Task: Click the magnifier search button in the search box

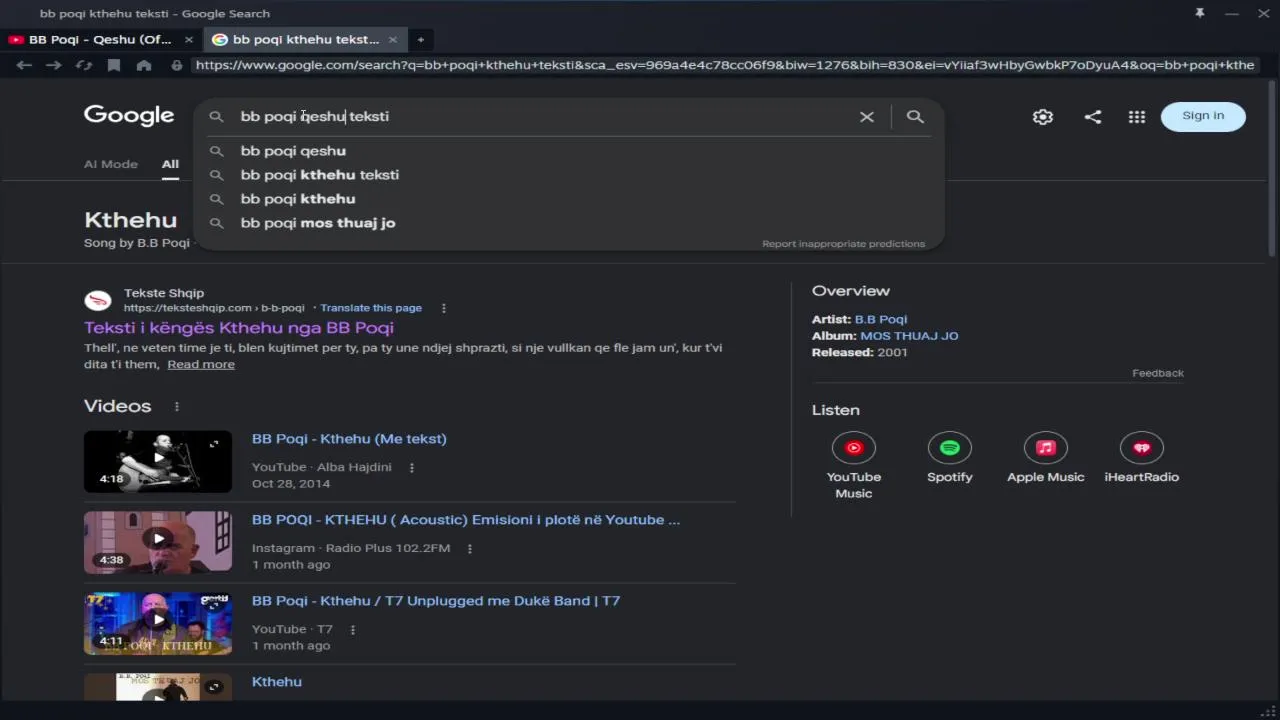Action: (x=915, y=117)
